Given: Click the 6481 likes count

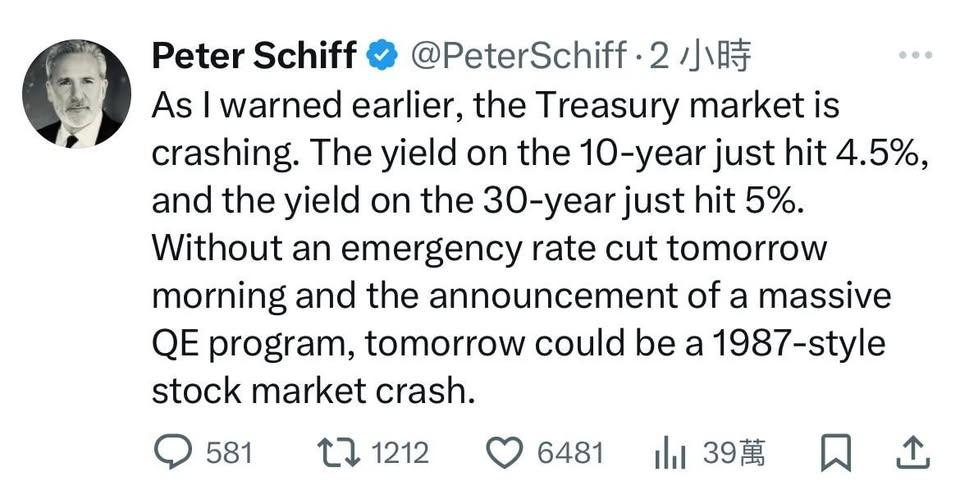Looking at the screenshot, I should tap(570, 453).
